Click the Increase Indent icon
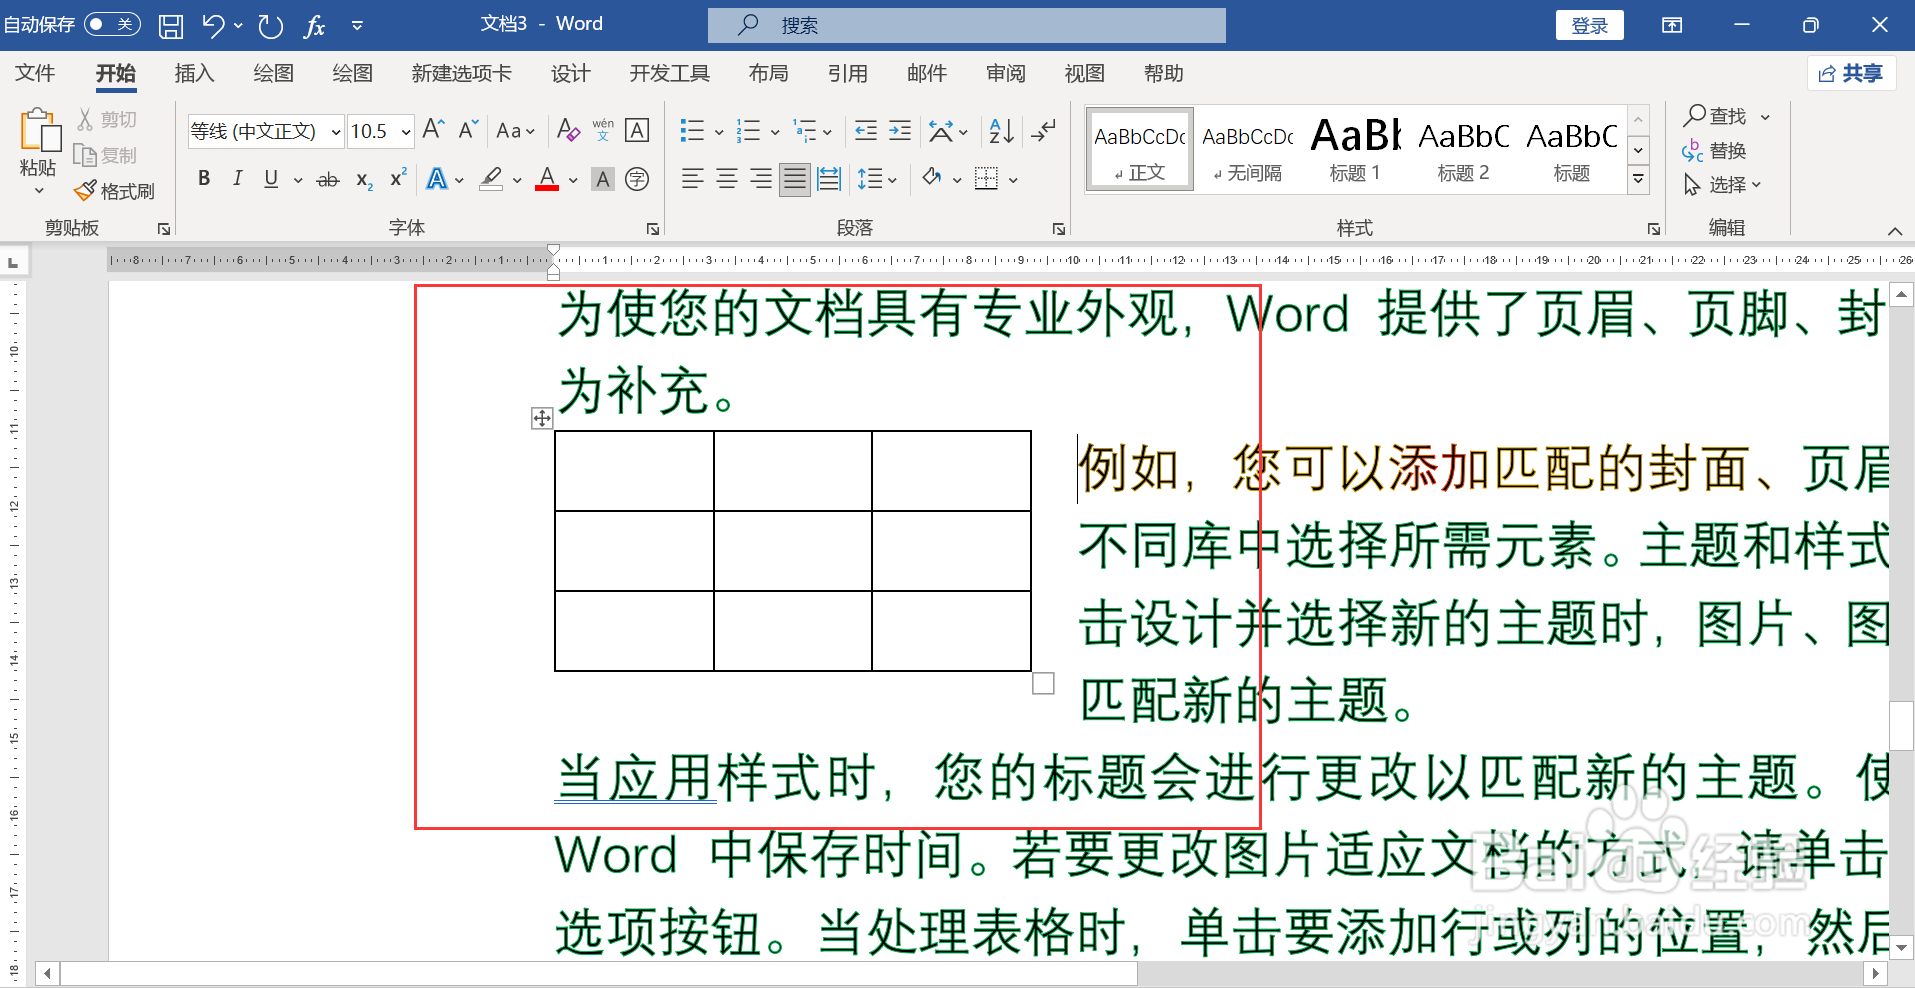The image size is (1915, 988). [900, 130]
